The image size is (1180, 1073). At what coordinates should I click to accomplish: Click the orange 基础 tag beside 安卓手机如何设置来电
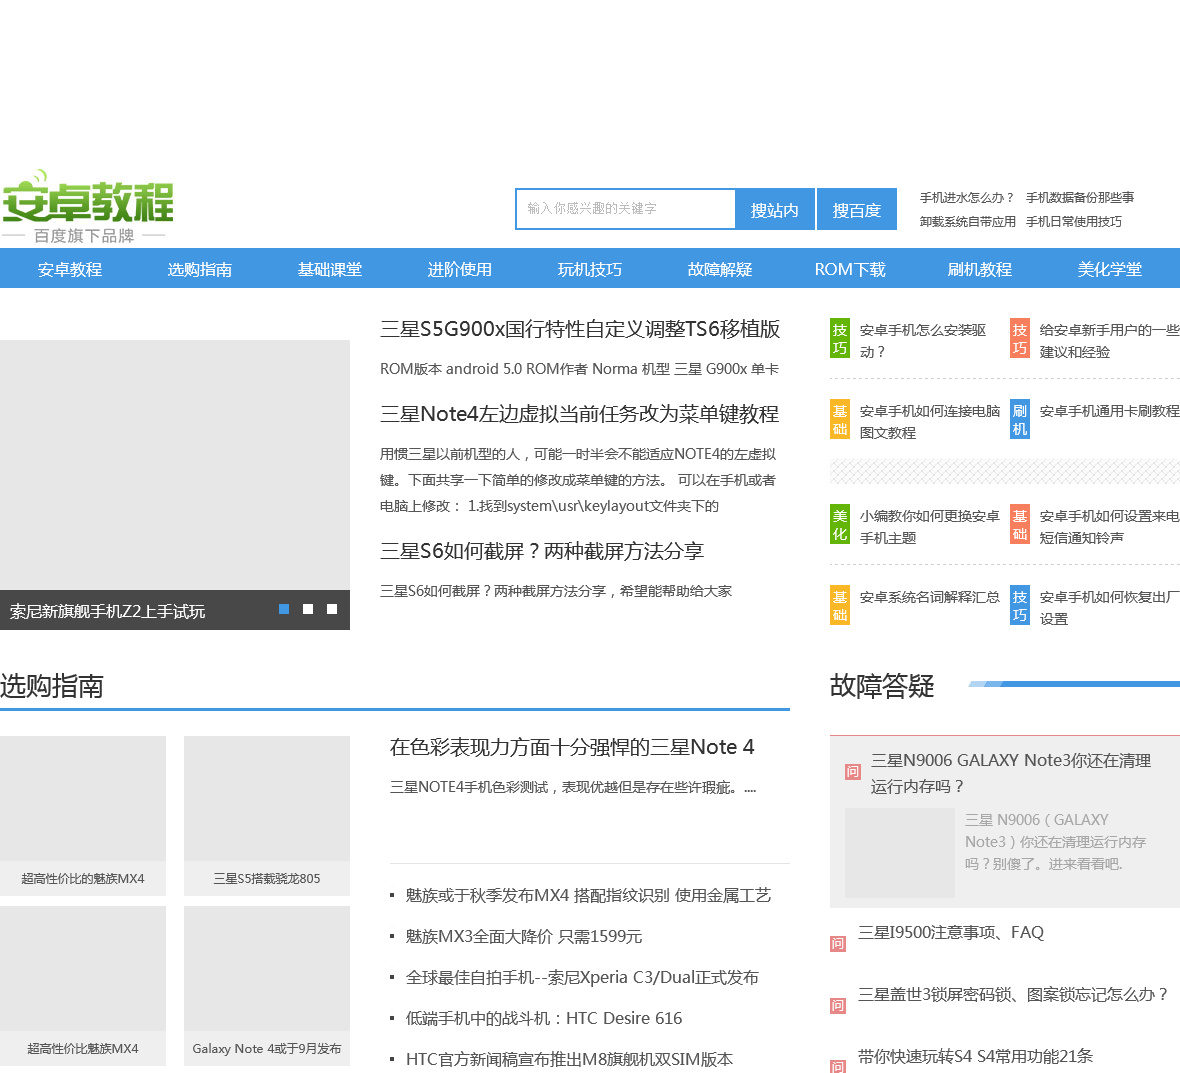(1020, 524)
